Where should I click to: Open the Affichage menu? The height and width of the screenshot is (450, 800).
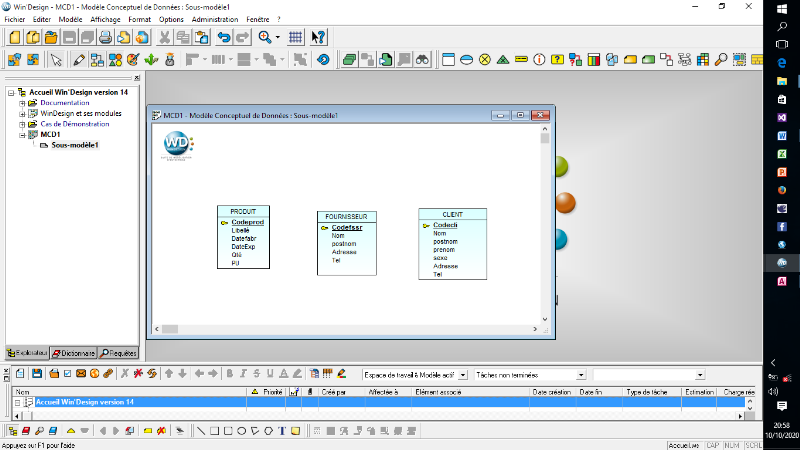104,19
